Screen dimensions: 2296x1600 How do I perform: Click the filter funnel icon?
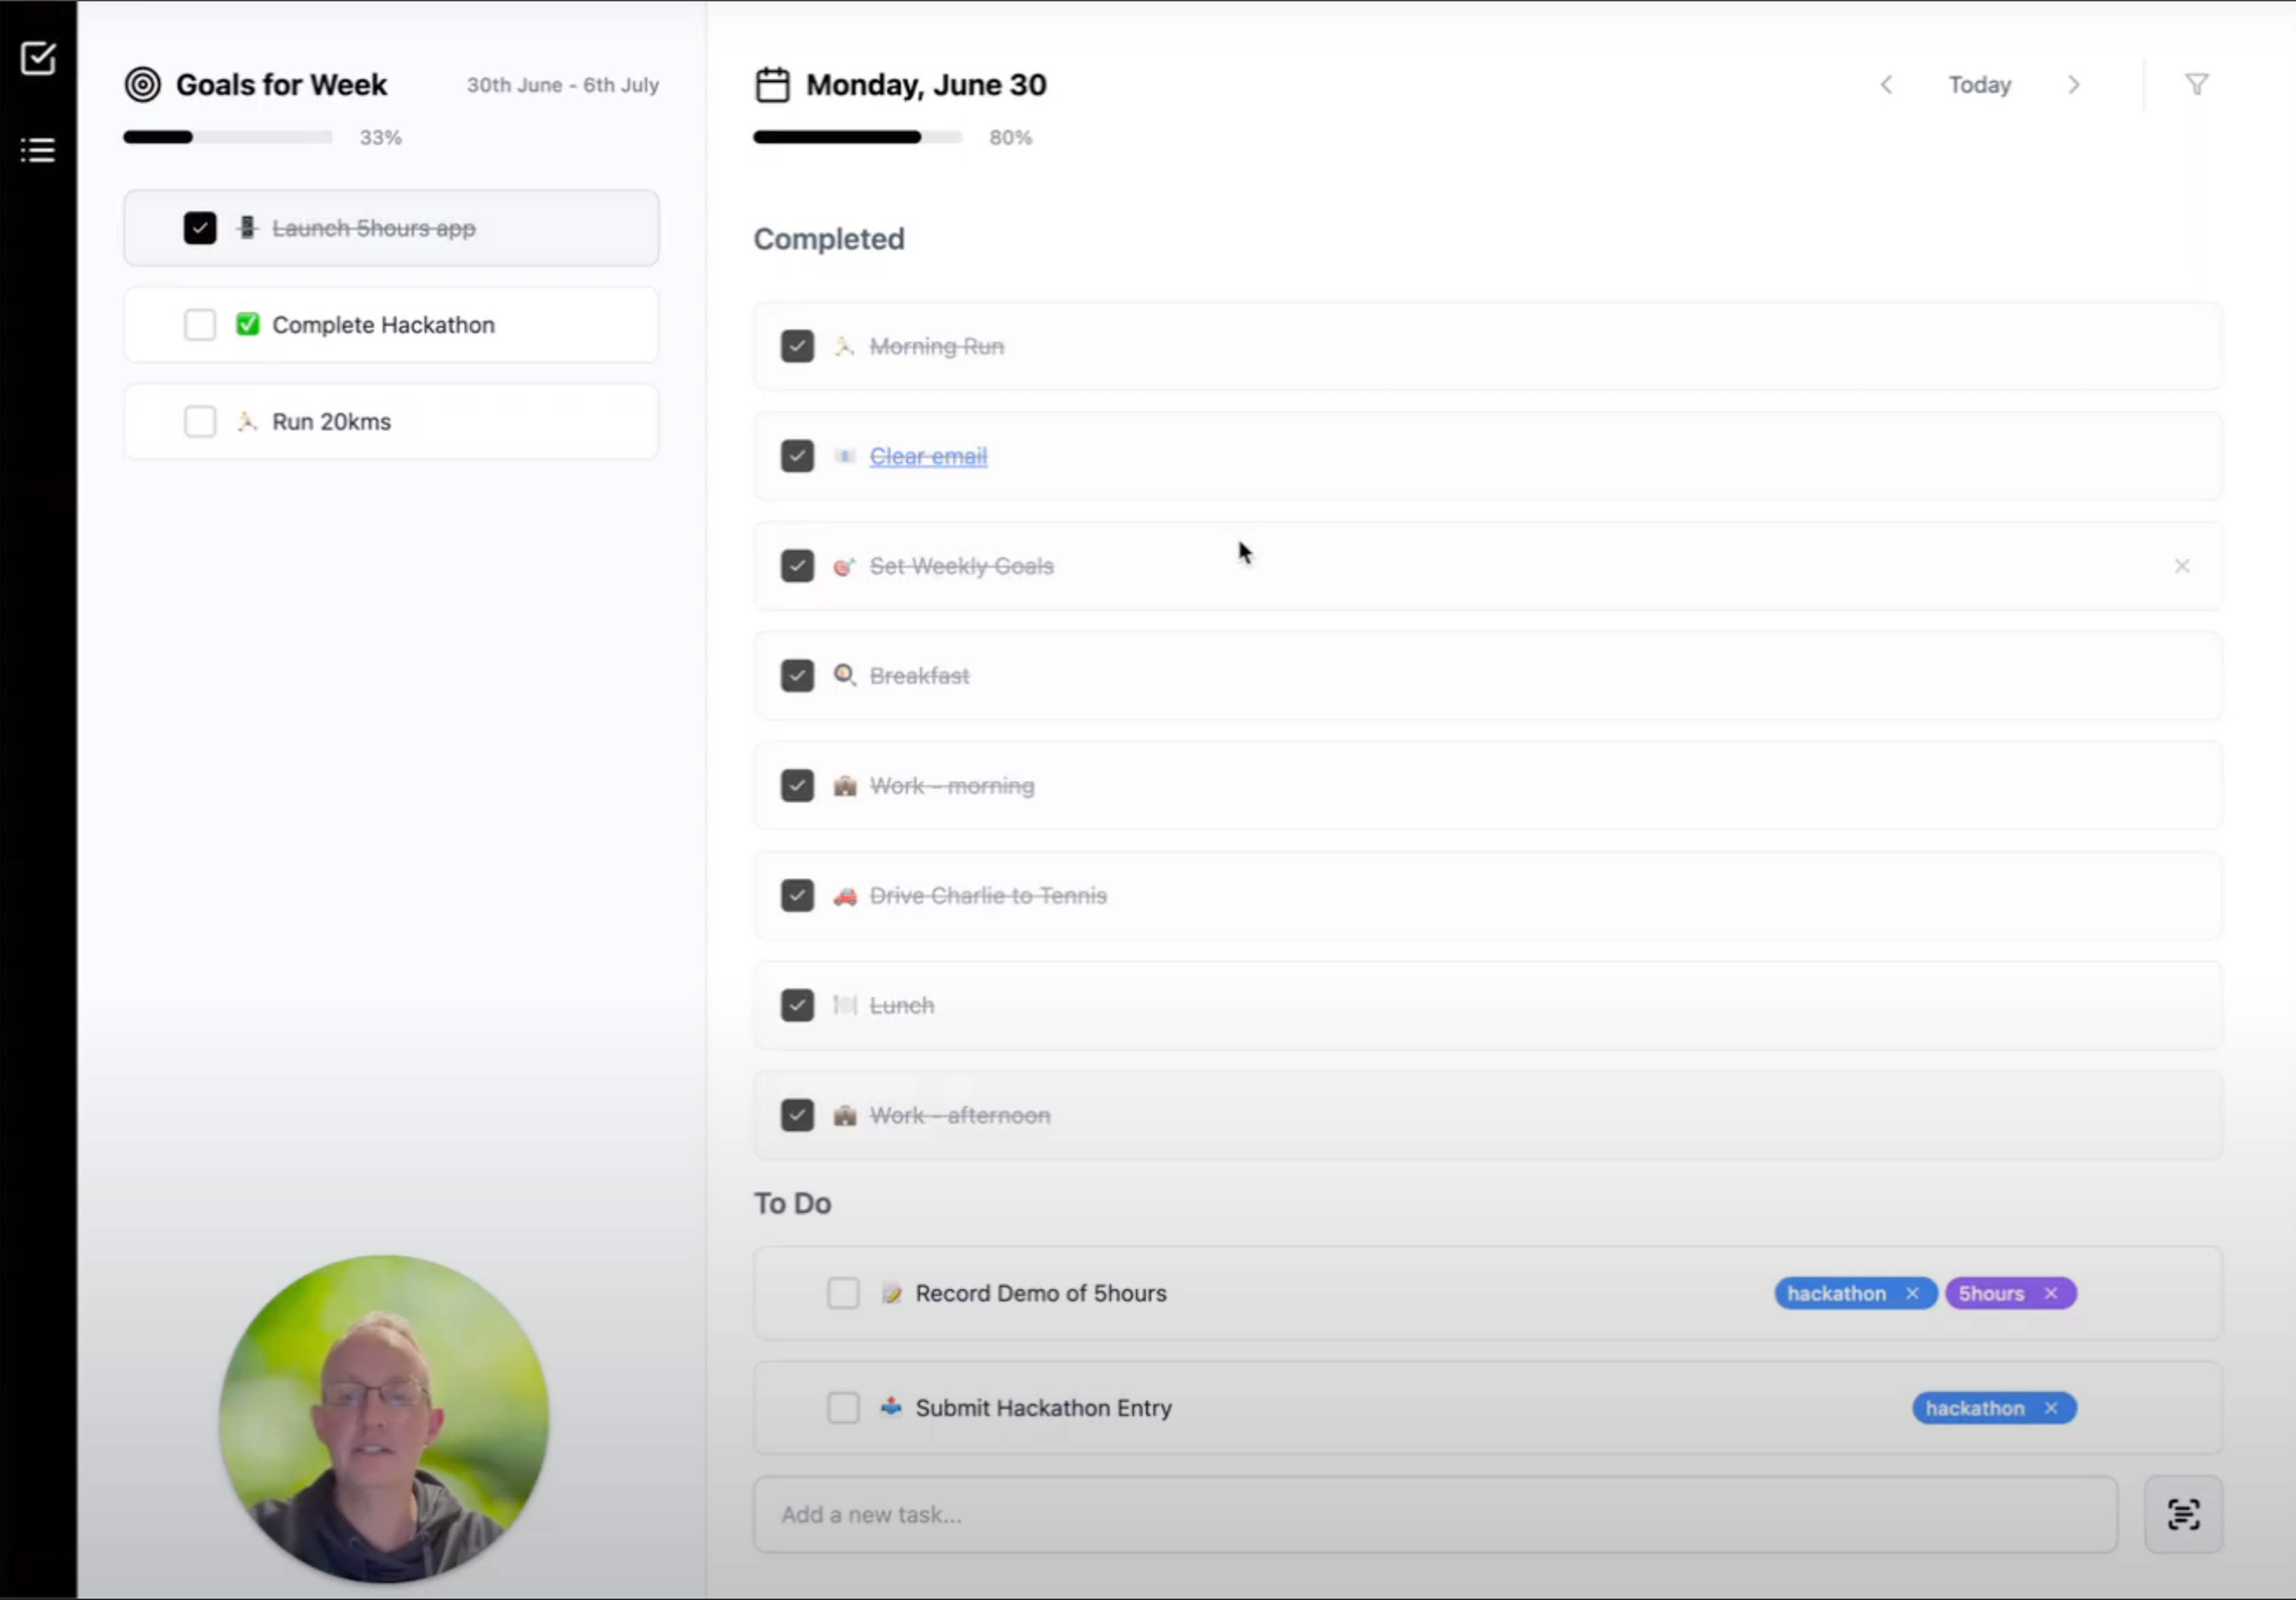[2196, 85]
